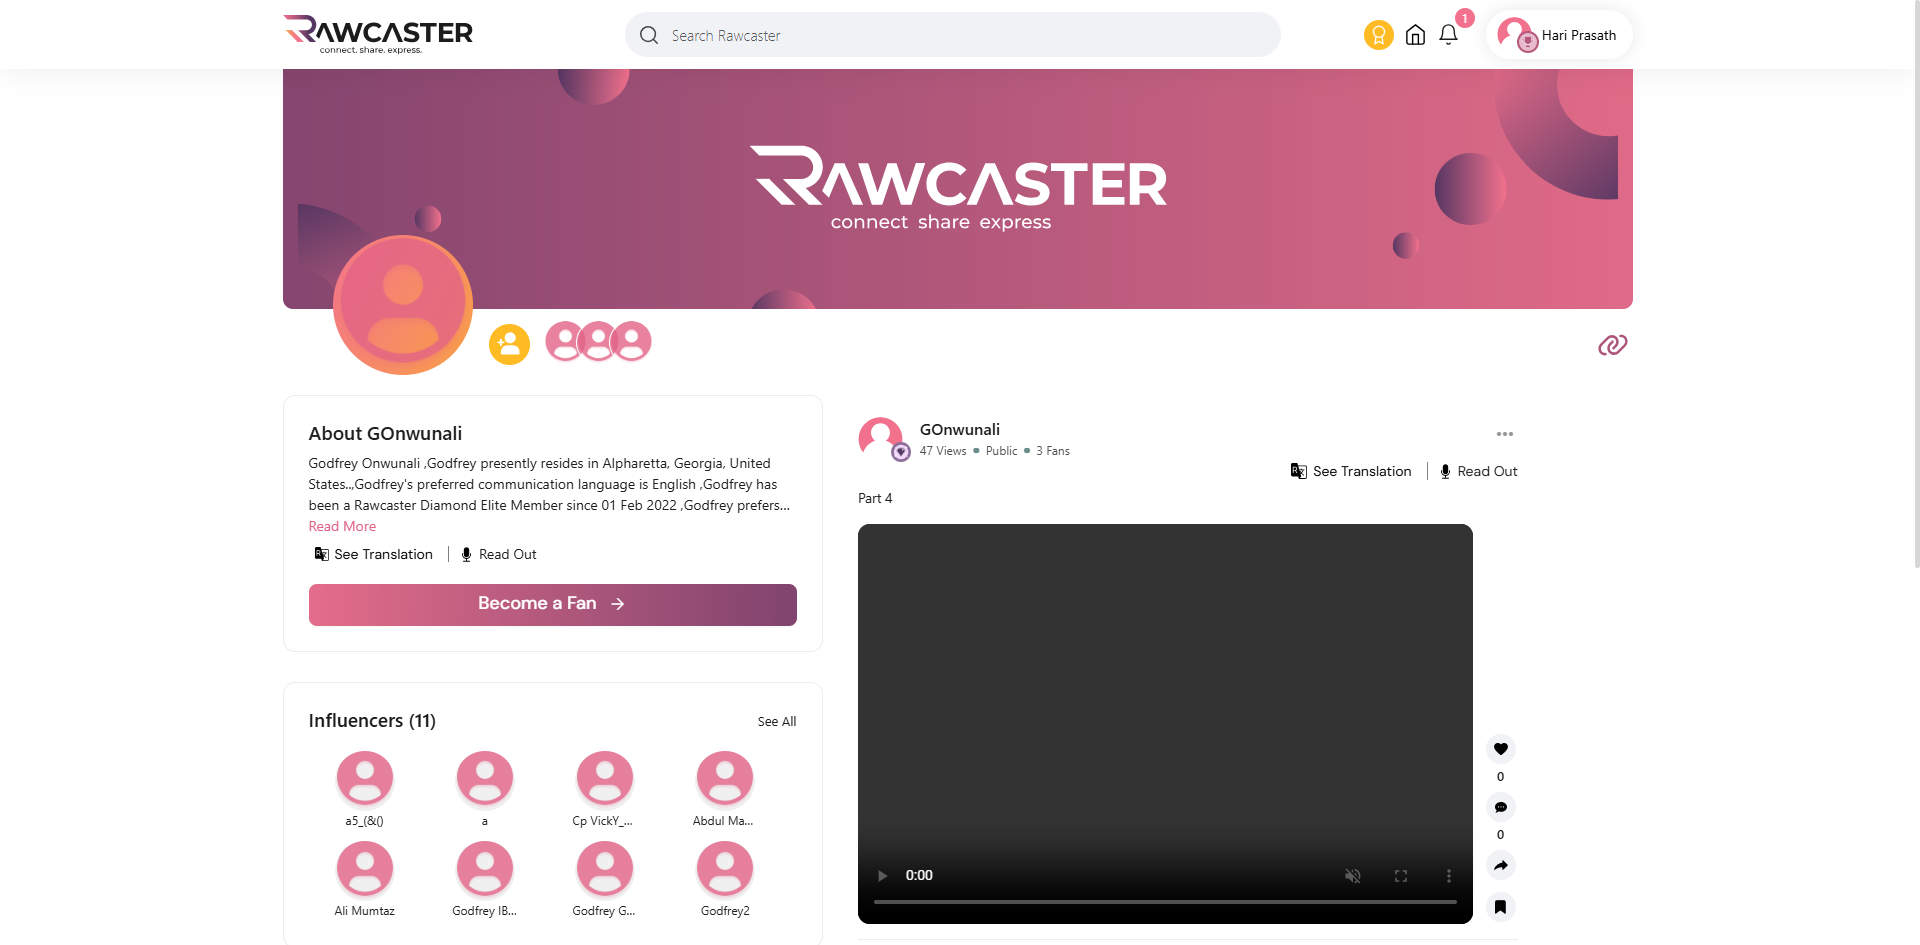This screenshot has width=1920, height=945.
Task: Click the gold award badge icon
Action: tap(1378, 35)
